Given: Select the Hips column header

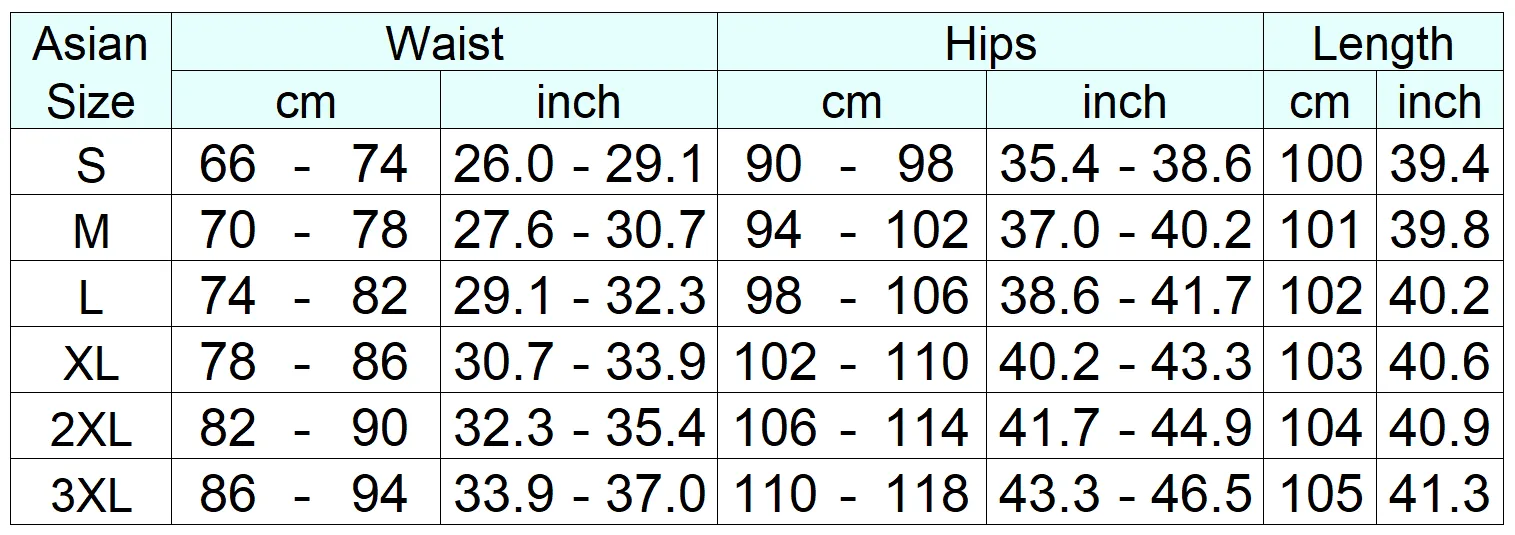Looking at the screenshot, I should [990, 44].
